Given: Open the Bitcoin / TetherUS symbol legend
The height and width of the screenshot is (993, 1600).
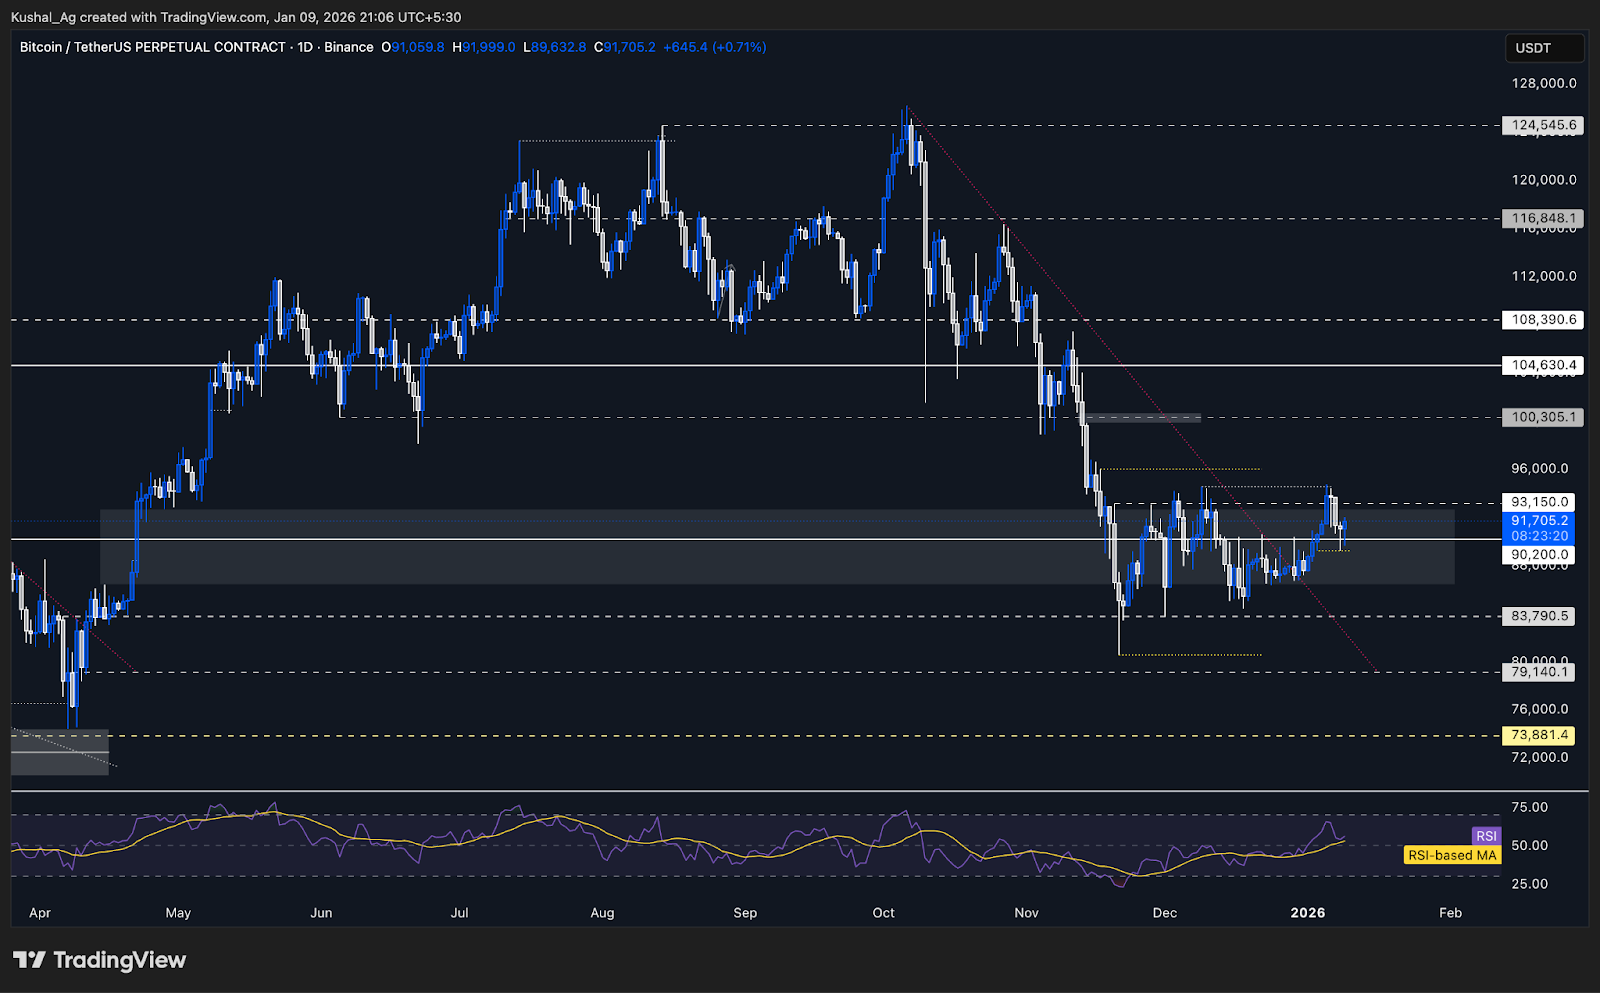Looking at the screenshot, I should point(150,47).
